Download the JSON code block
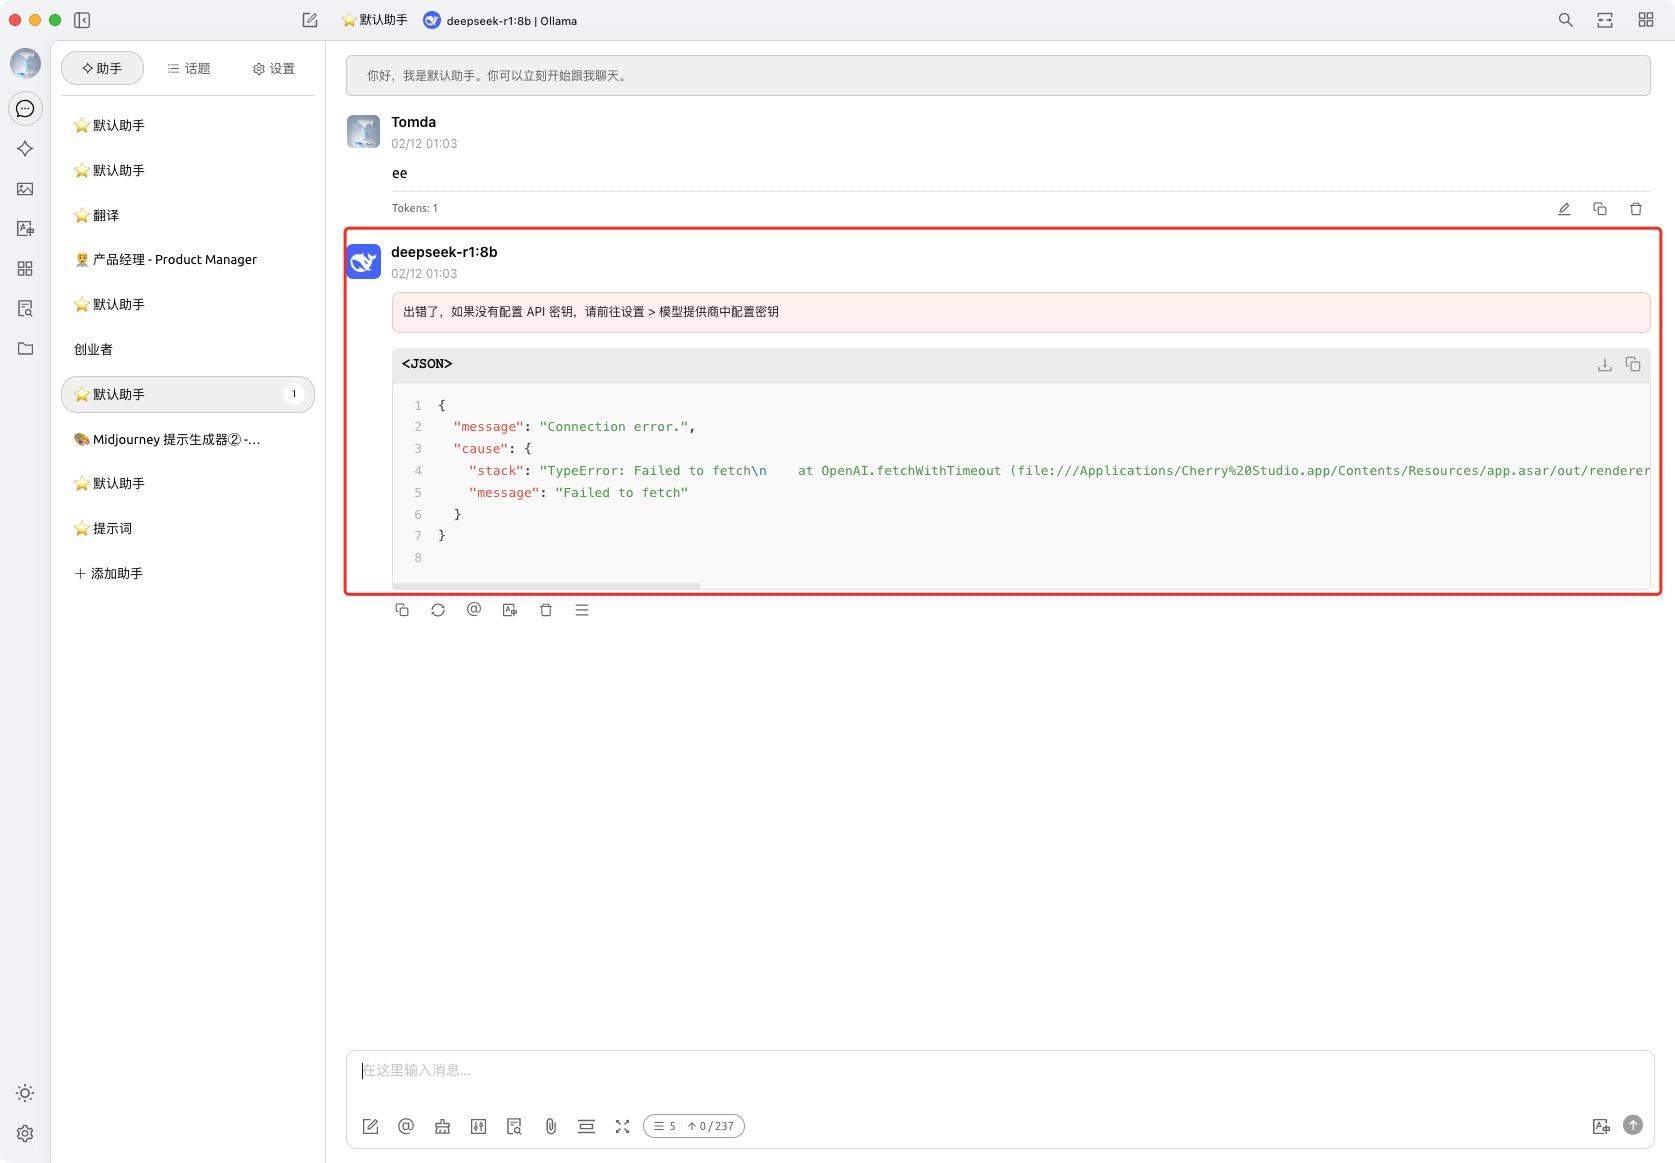Screen dimensions: 1675x1163 [x=1605, y=365]
